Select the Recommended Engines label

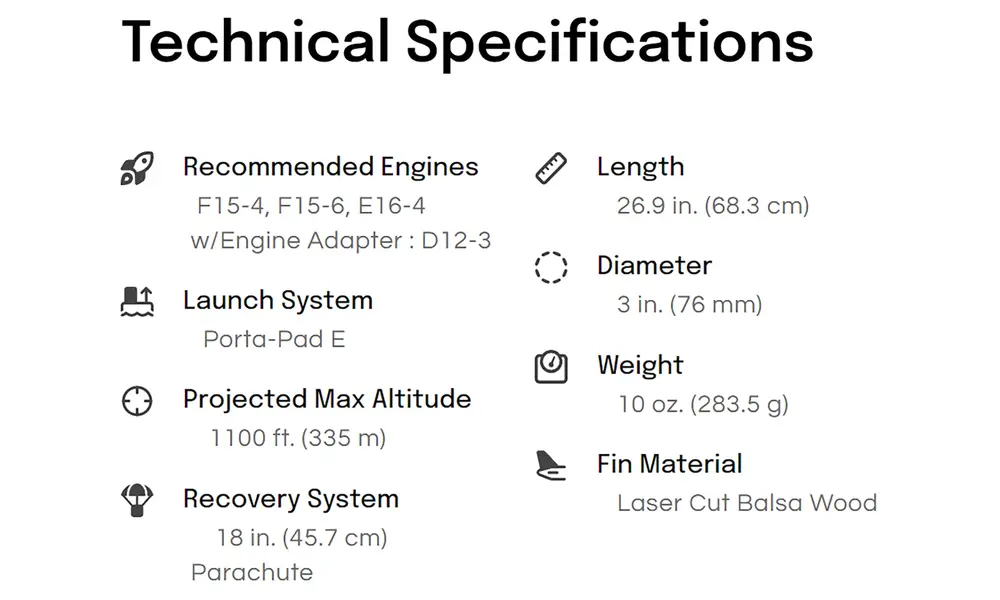pyautogui.click(x=330, y=167)
